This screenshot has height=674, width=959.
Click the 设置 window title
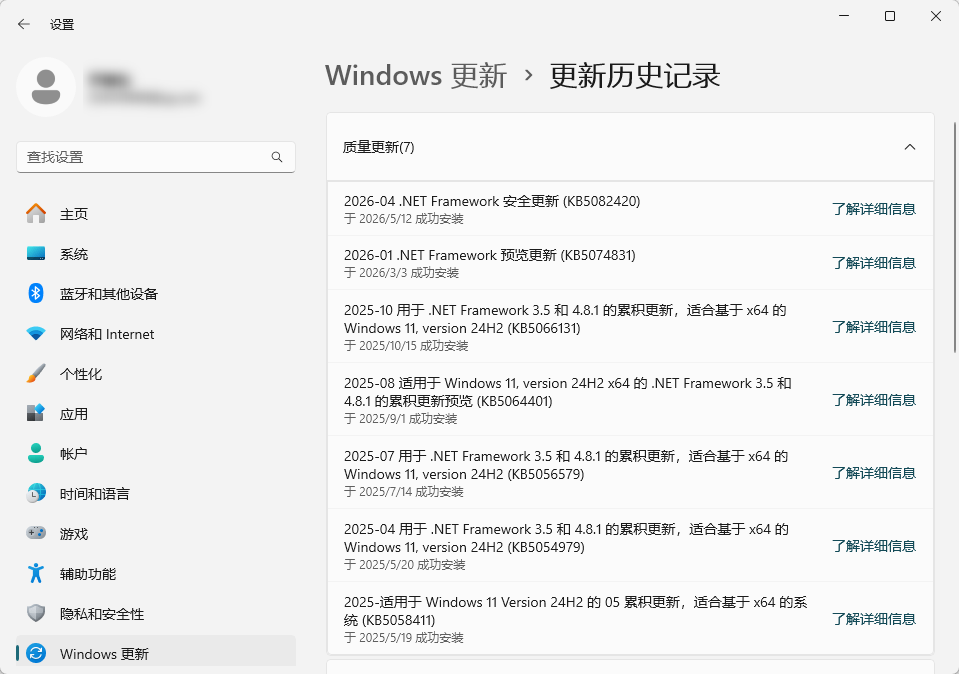[62, 24]
